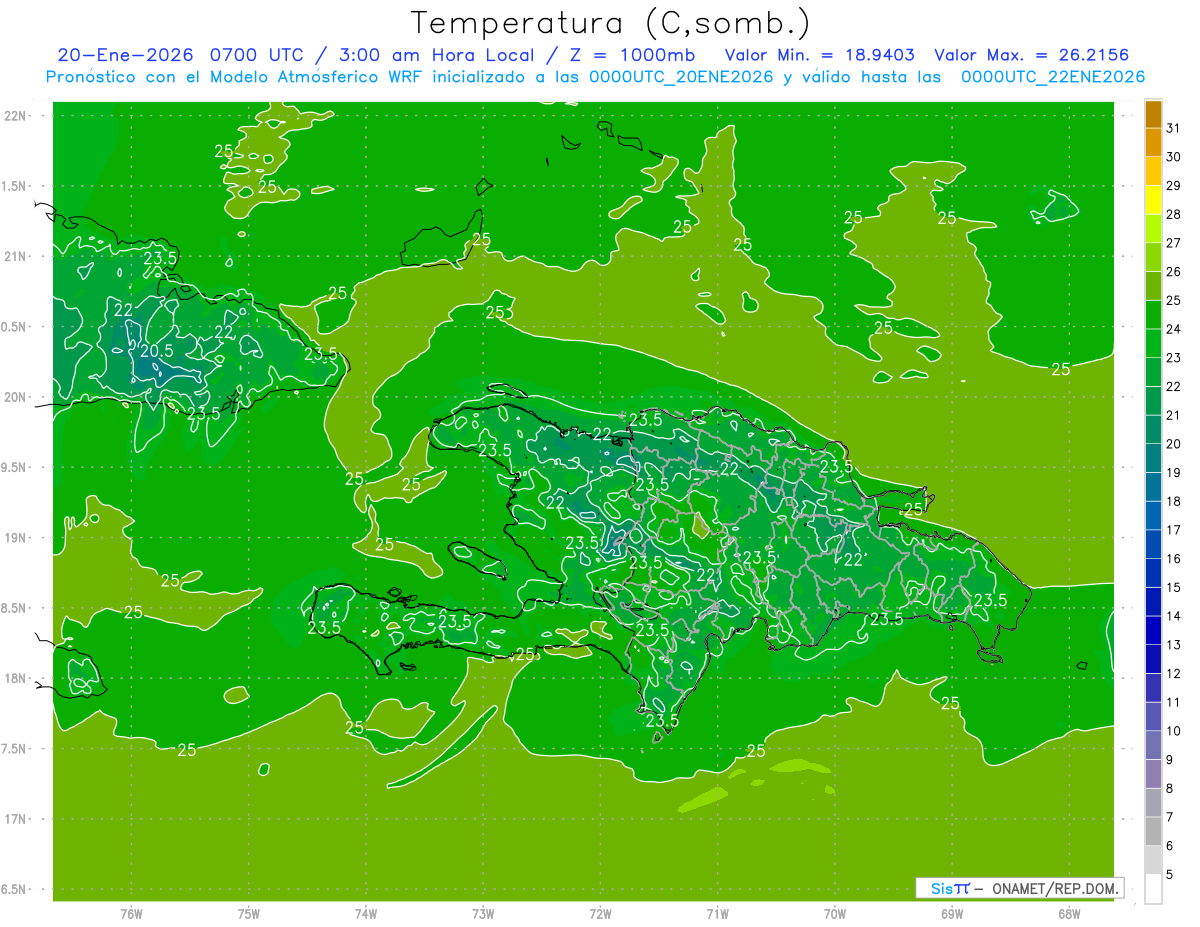This screenshot has height=927, width=1200.
Task: Click the "22N" latitude axis label
Action: 16,115
